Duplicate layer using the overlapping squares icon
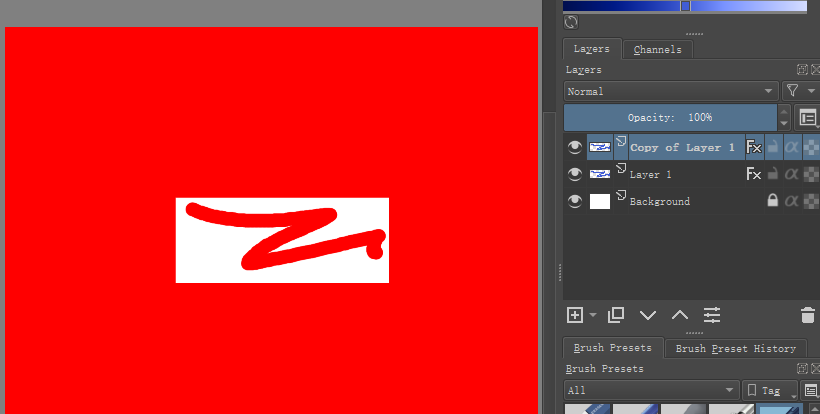This screenshot has height=414, width=820. [616, 315]
